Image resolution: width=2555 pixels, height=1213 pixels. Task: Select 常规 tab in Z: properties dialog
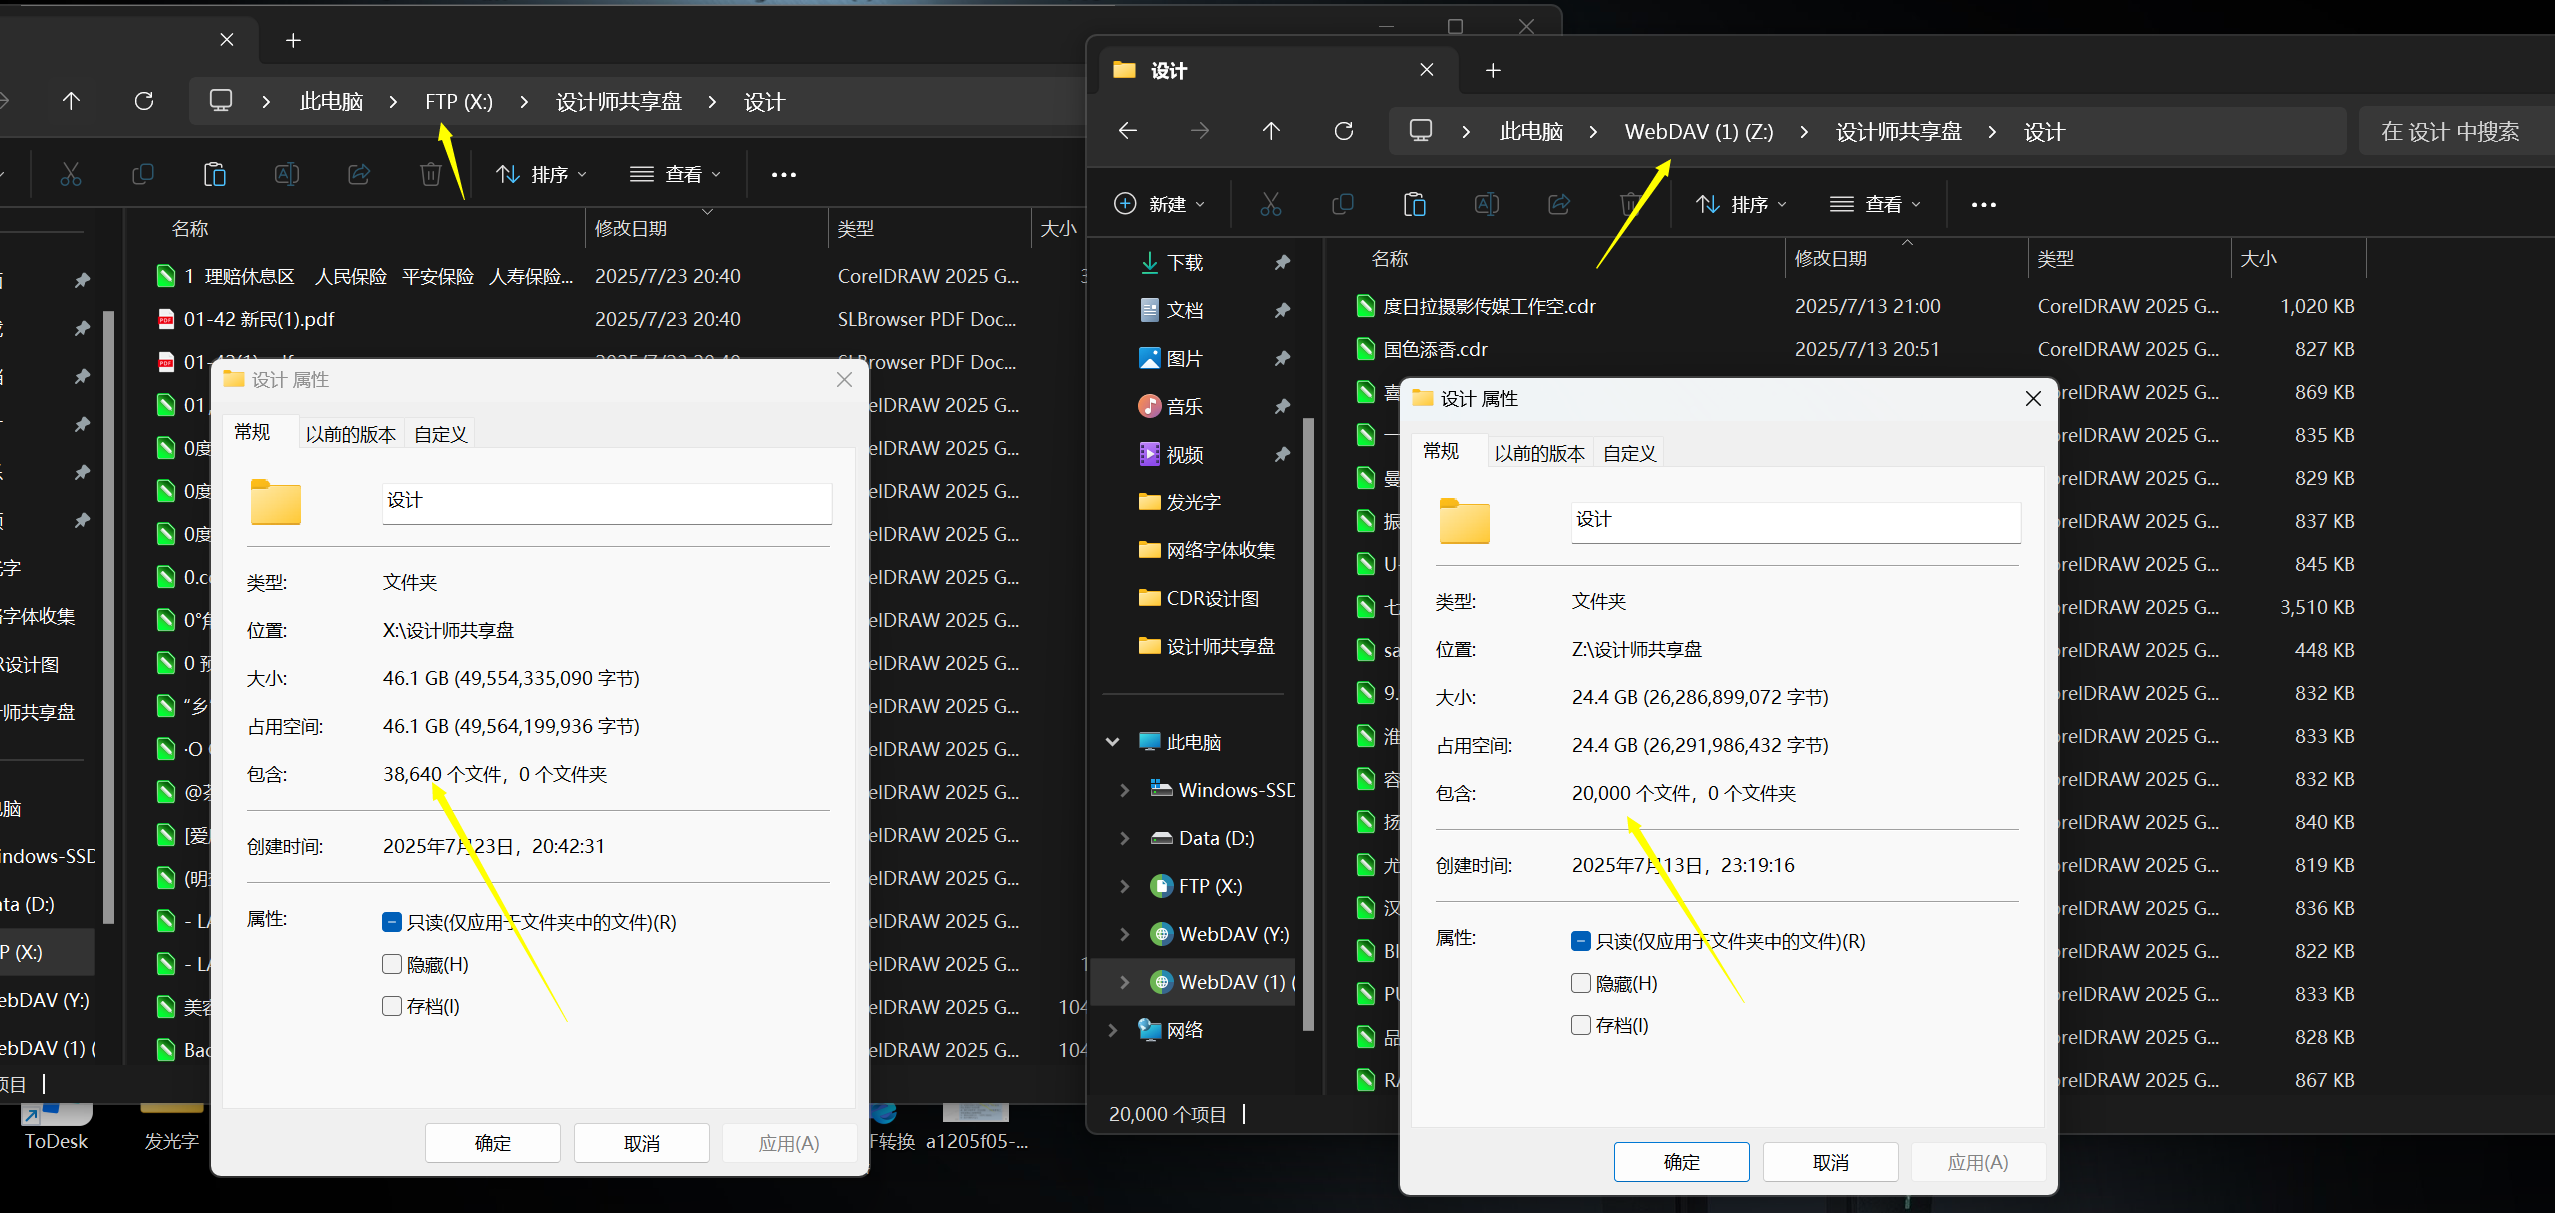[1441, 451]
